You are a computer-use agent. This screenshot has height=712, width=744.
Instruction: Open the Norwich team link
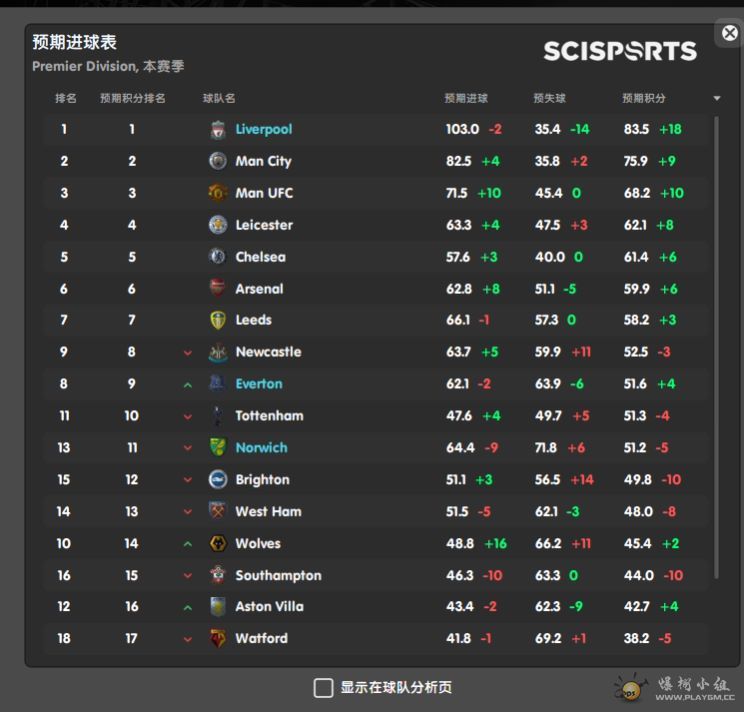click(x=261, y=448)
